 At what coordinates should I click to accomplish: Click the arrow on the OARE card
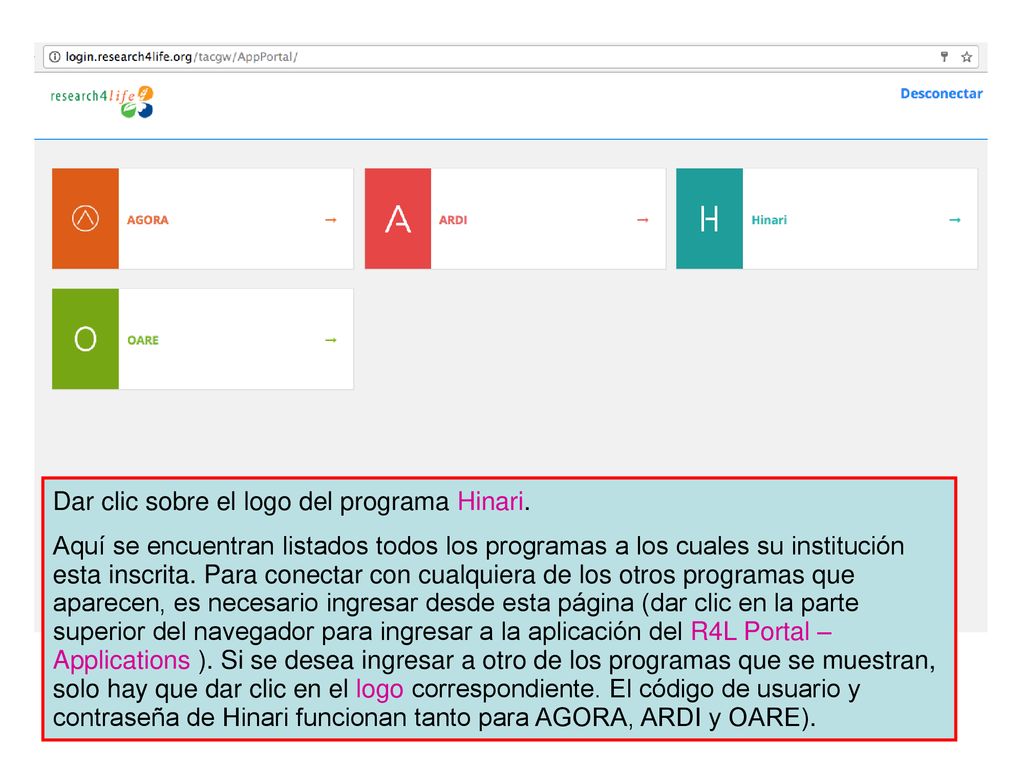point(331,340)
